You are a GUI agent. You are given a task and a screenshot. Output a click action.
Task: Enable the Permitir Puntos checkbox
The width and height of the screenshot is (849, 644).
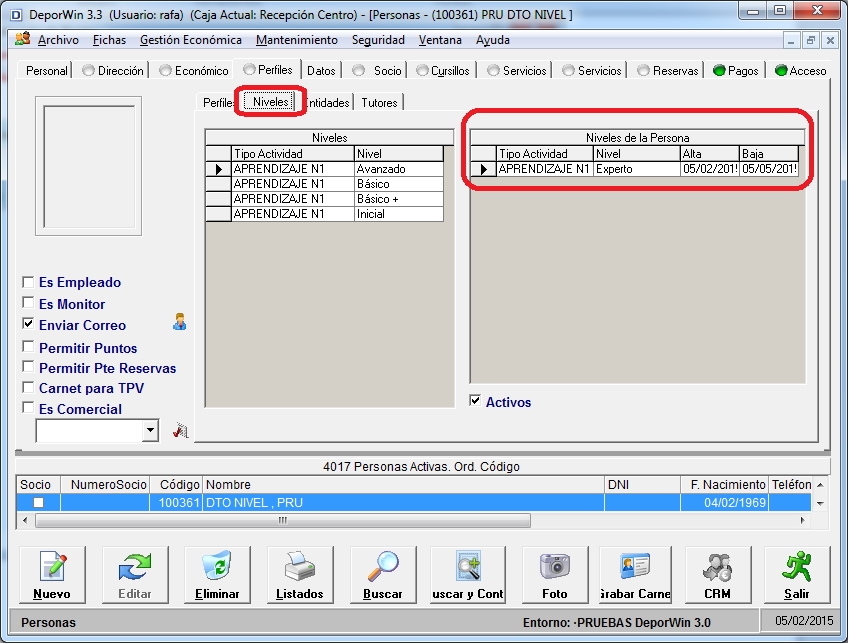point(28,346)
